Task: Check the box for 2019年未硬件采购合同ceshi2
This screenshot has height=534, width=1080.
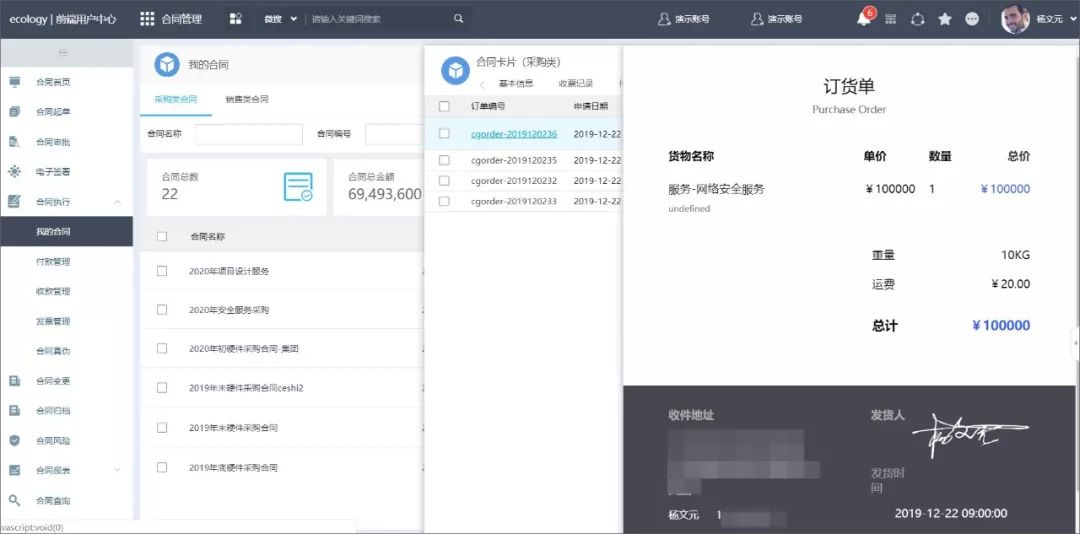Action: click(x=162, y=388)
